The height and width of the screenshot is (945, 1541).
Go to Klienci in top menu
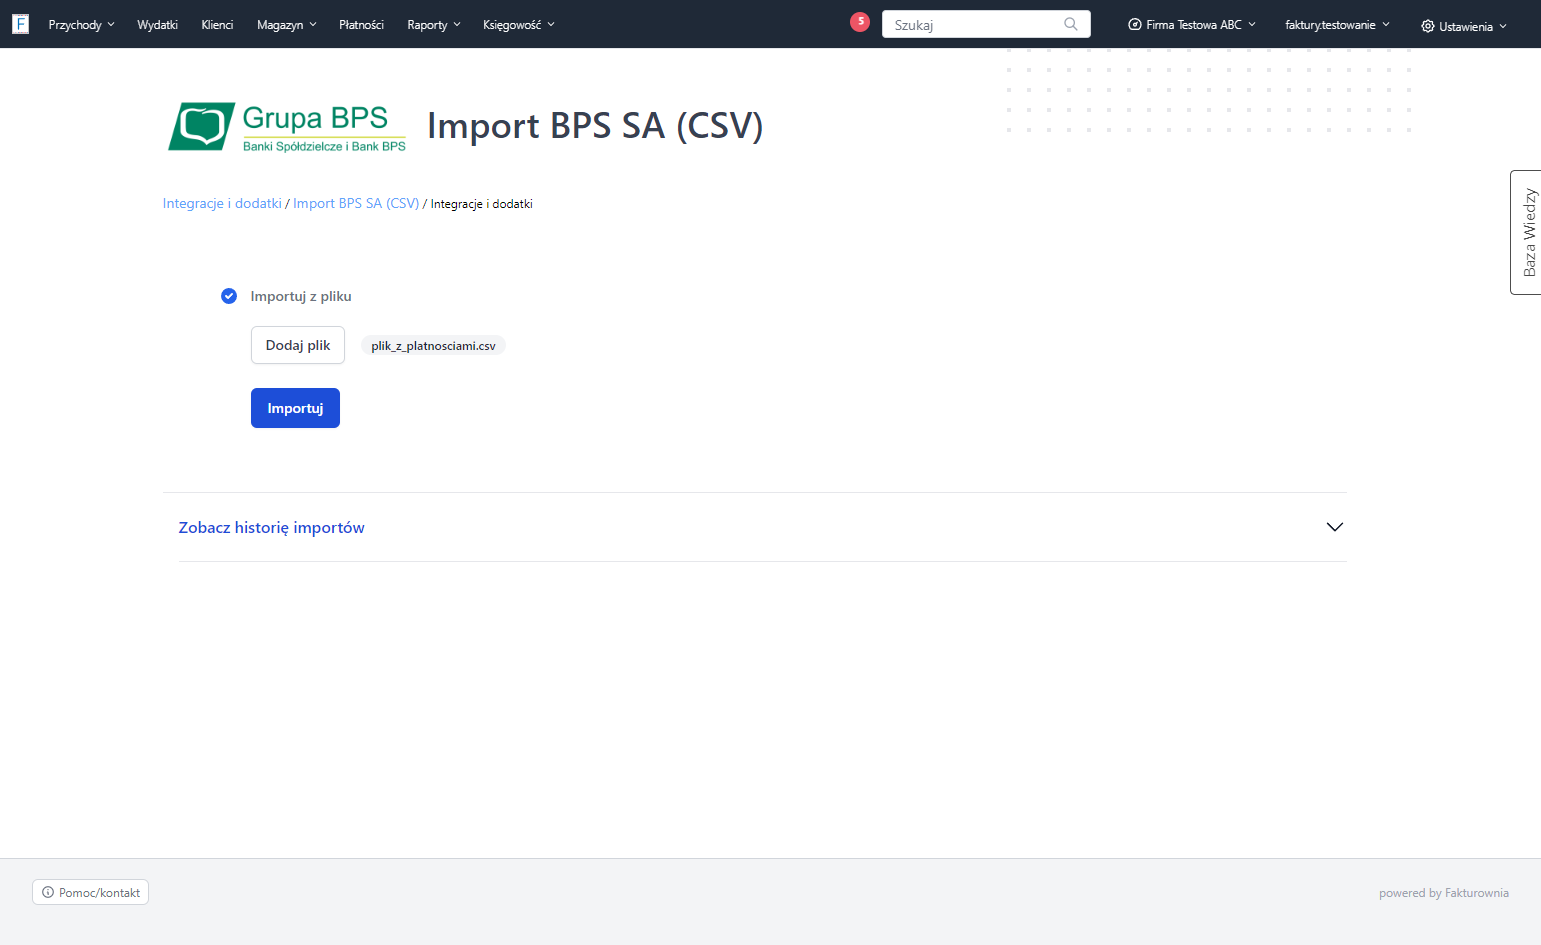point(217,24)
